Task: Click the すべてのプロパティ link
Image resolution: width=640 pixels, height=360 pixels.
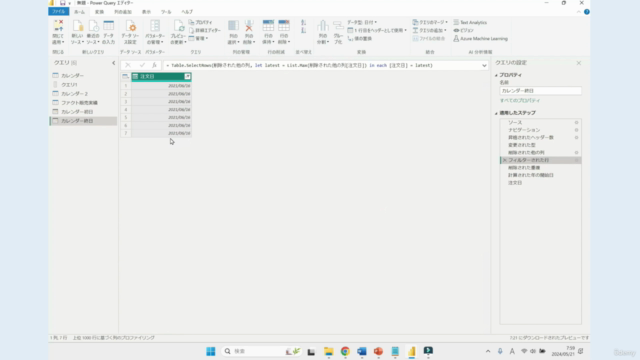Action: pyautogui.click(x=520, y=100)
